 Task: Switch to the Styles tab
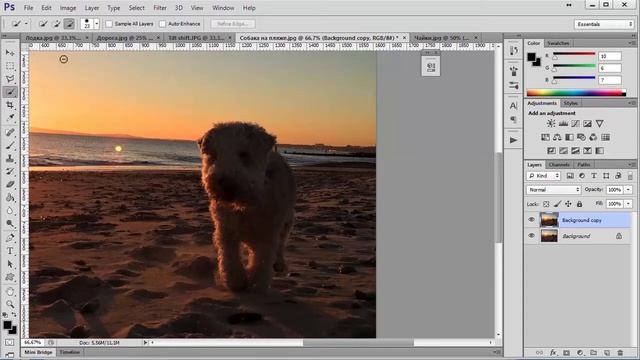pyautogui.click(x=571, y=103)
